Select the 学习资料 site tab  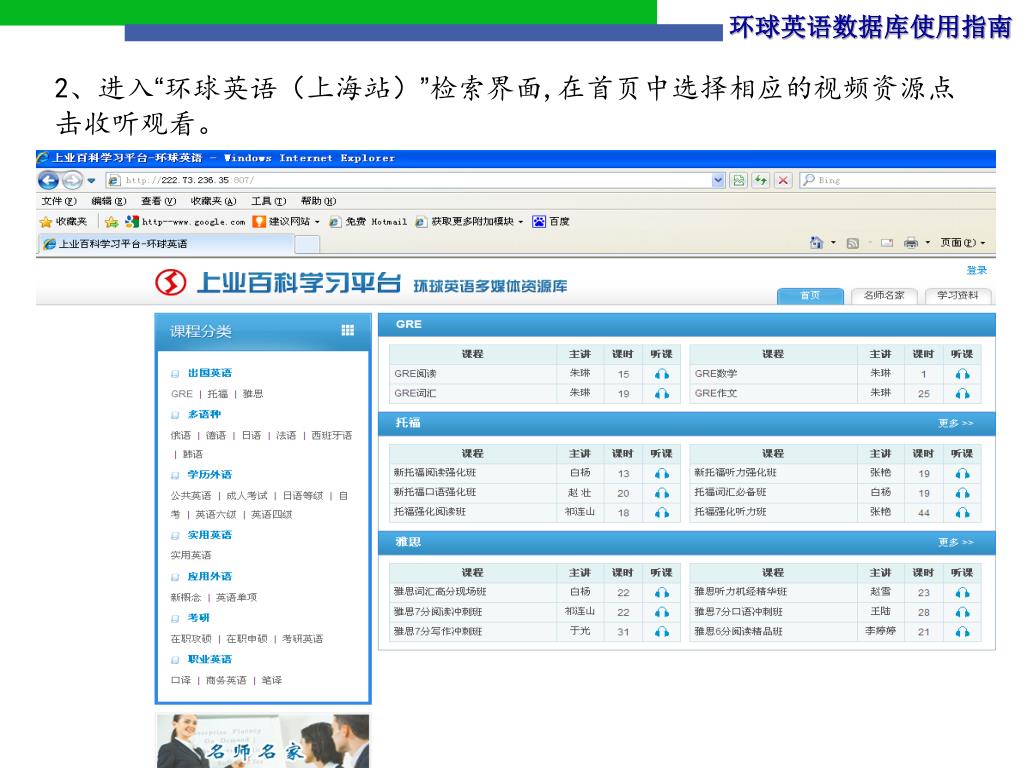[958, 296]
